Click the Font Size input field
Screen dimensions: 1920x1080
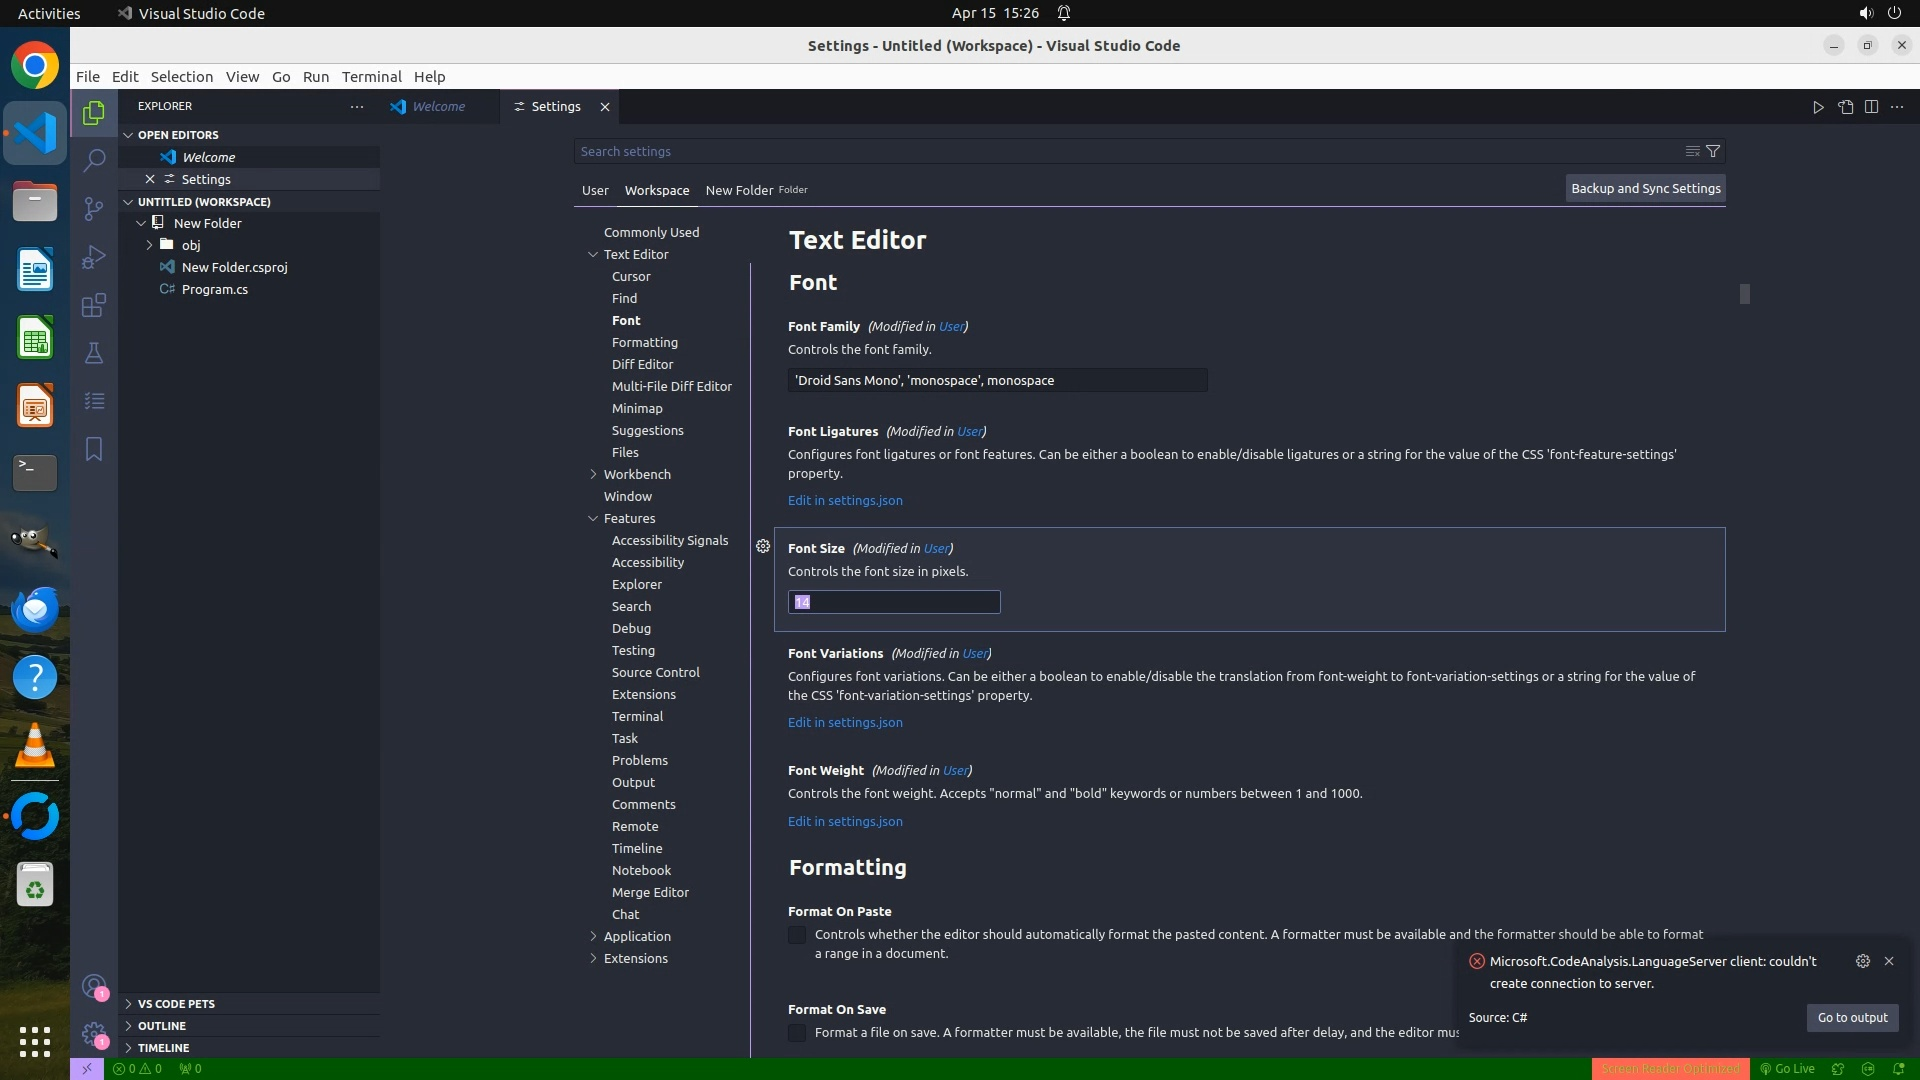pos(894,602)
